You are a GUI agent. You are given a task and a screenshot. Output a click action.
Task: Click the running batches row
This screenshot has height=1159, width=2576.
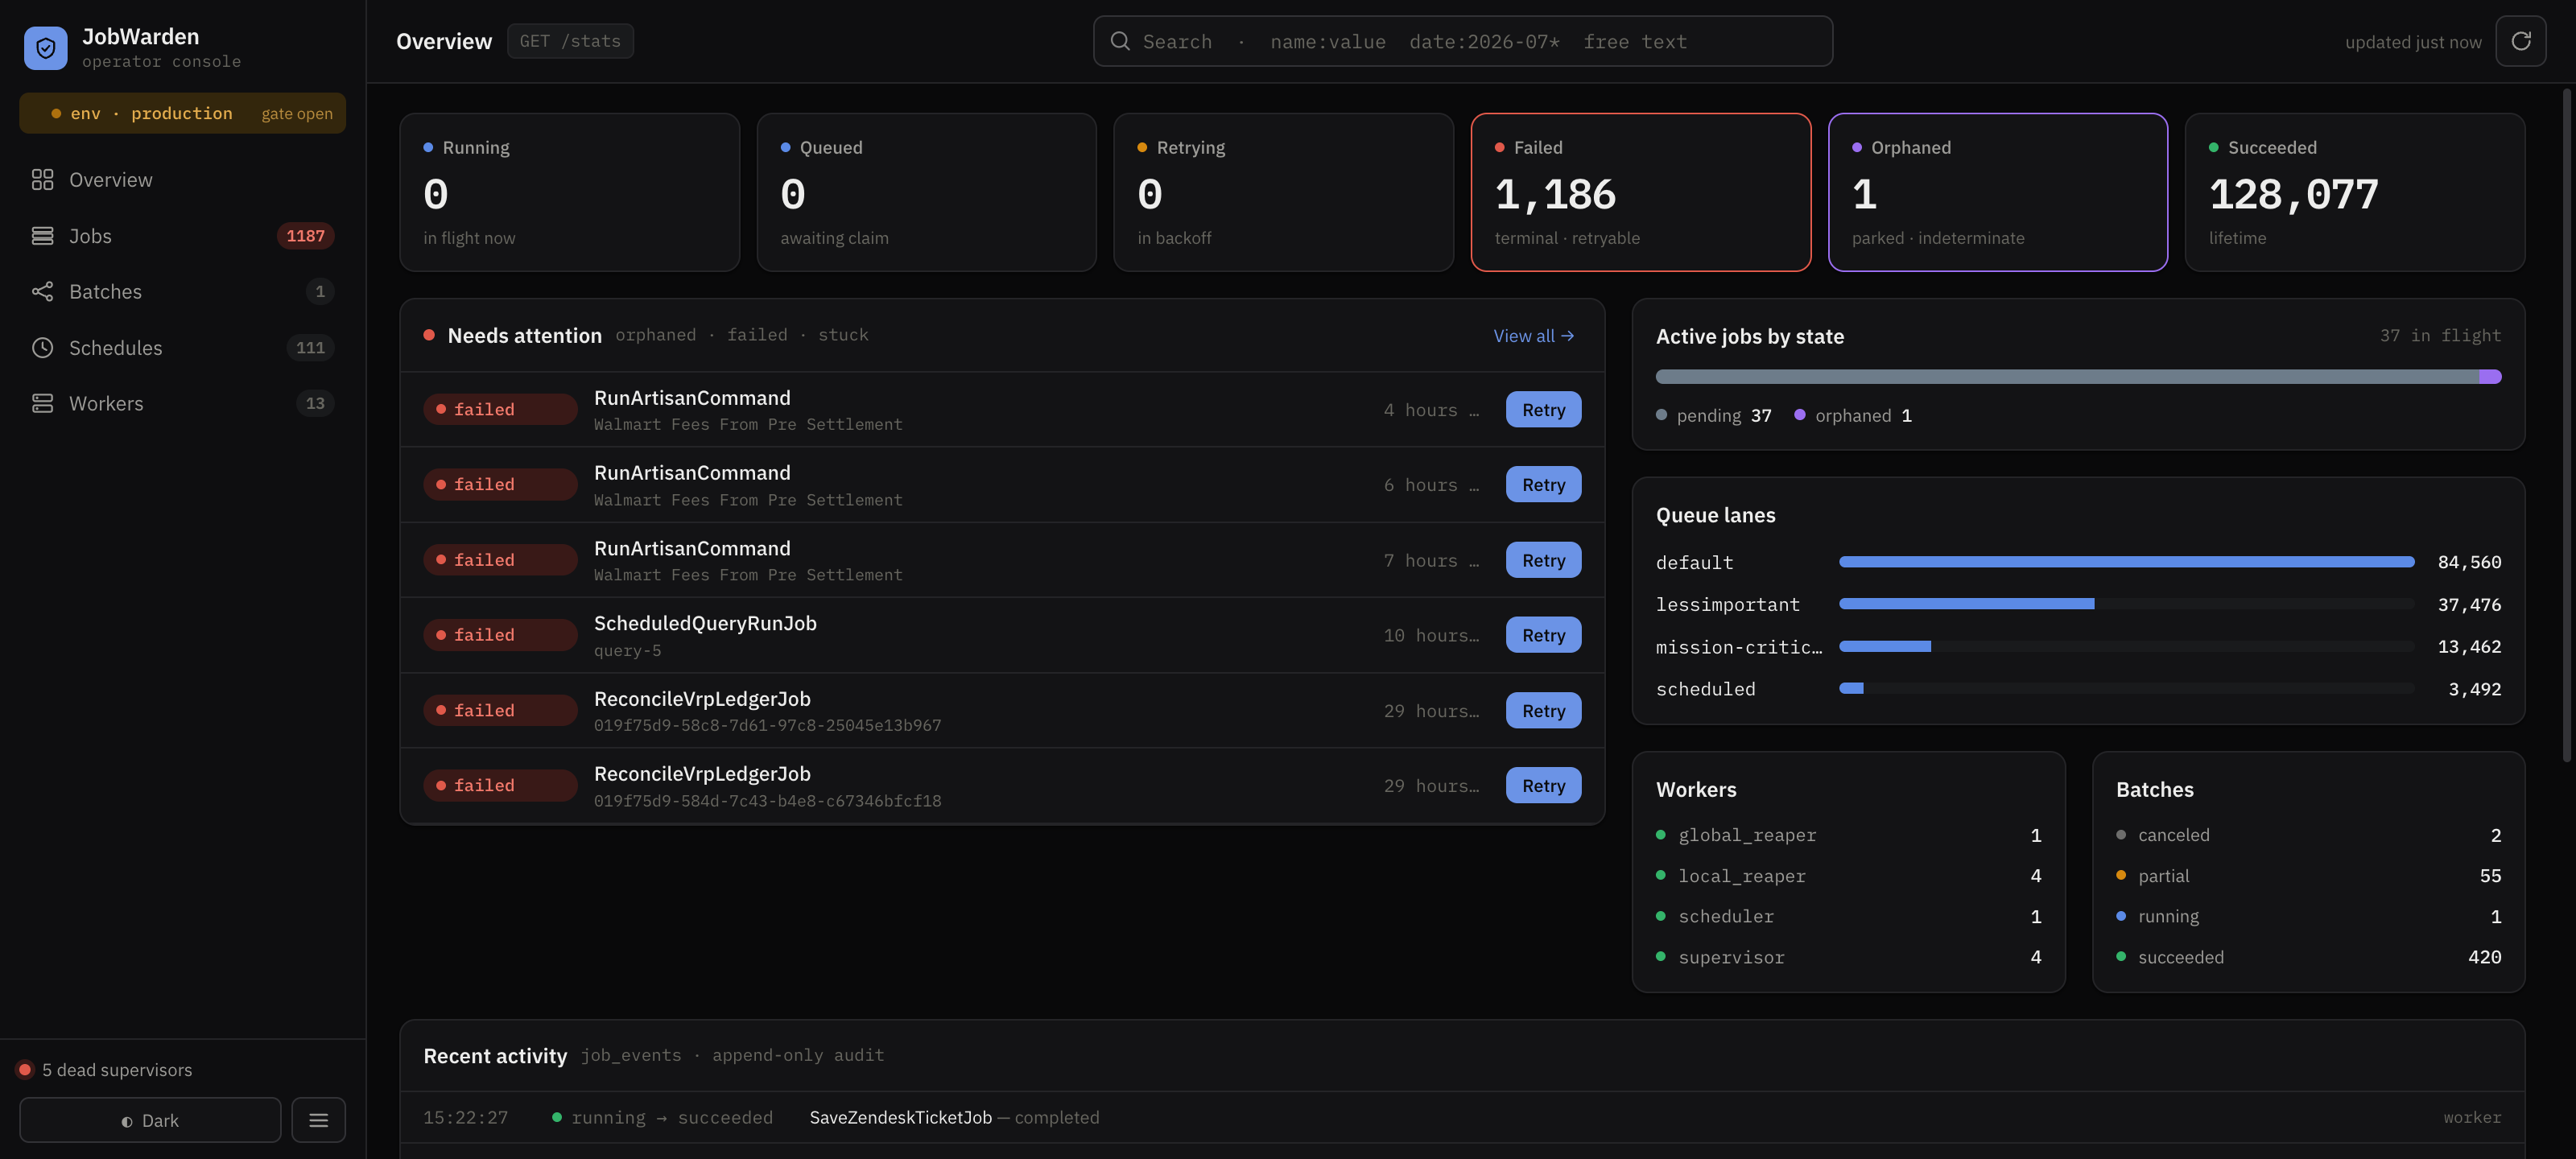[2308, 917]
